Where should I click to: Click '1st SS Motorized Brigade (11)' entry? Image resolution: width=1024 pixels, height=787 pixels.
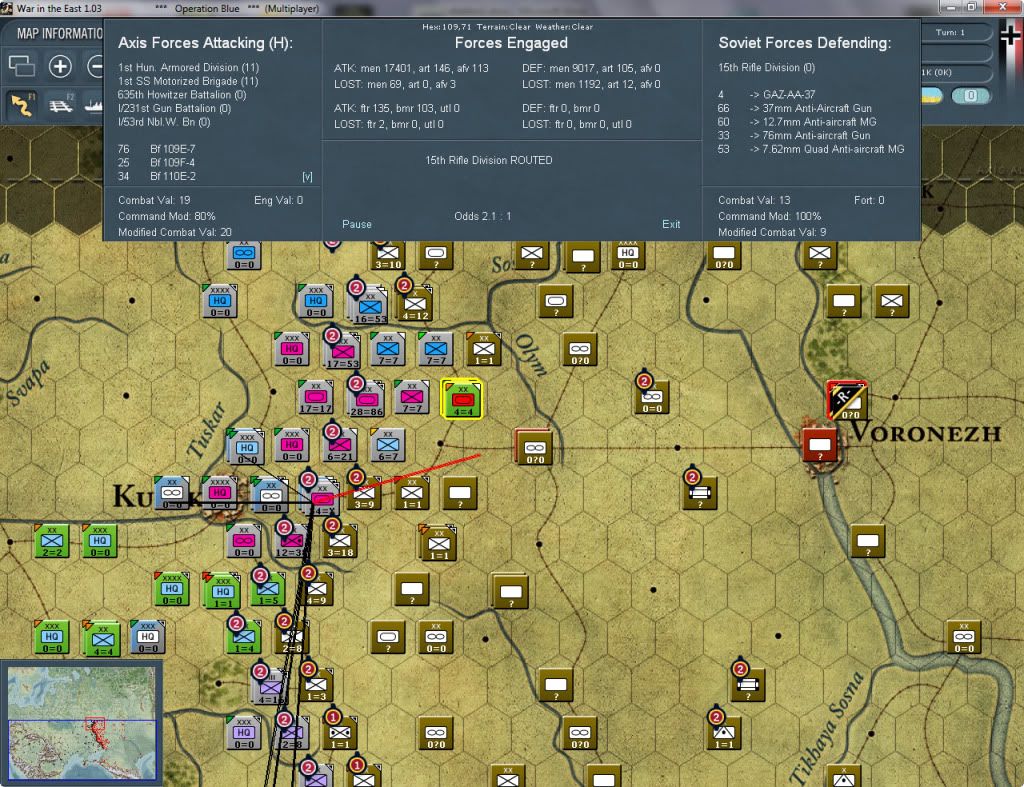(x=188, y=81)
